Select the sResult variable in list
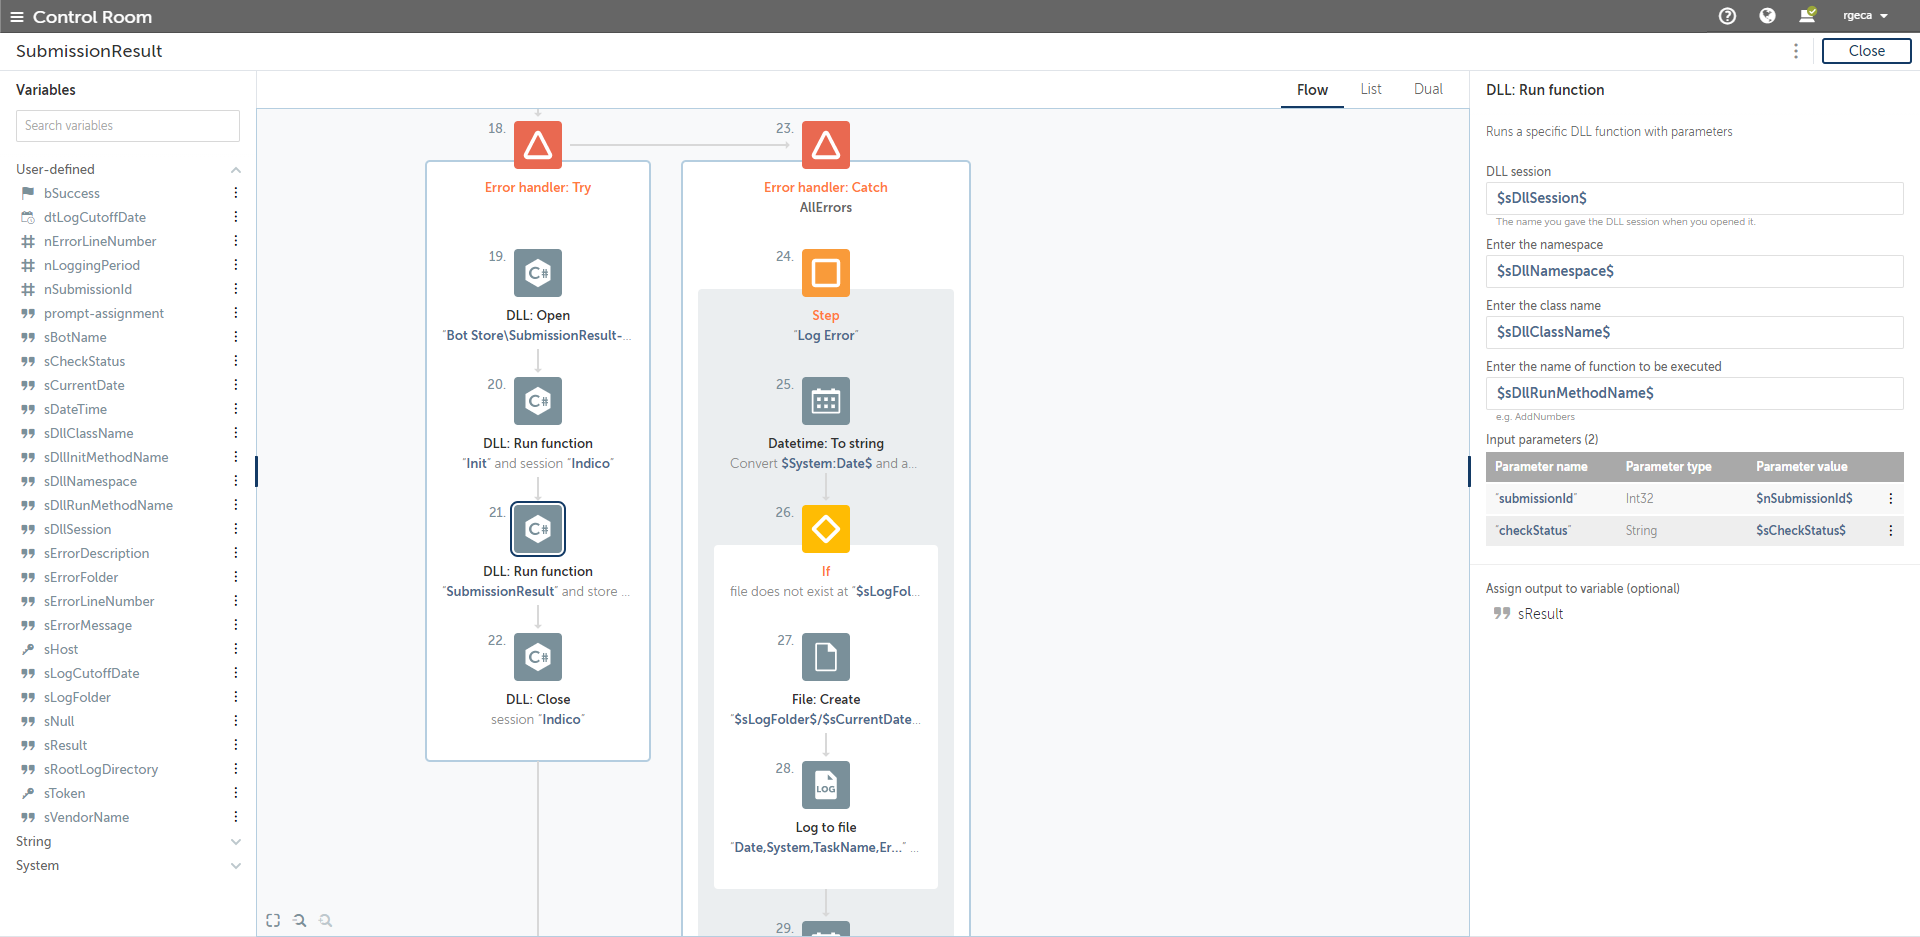1920x937 pixels. coord(66,745)
